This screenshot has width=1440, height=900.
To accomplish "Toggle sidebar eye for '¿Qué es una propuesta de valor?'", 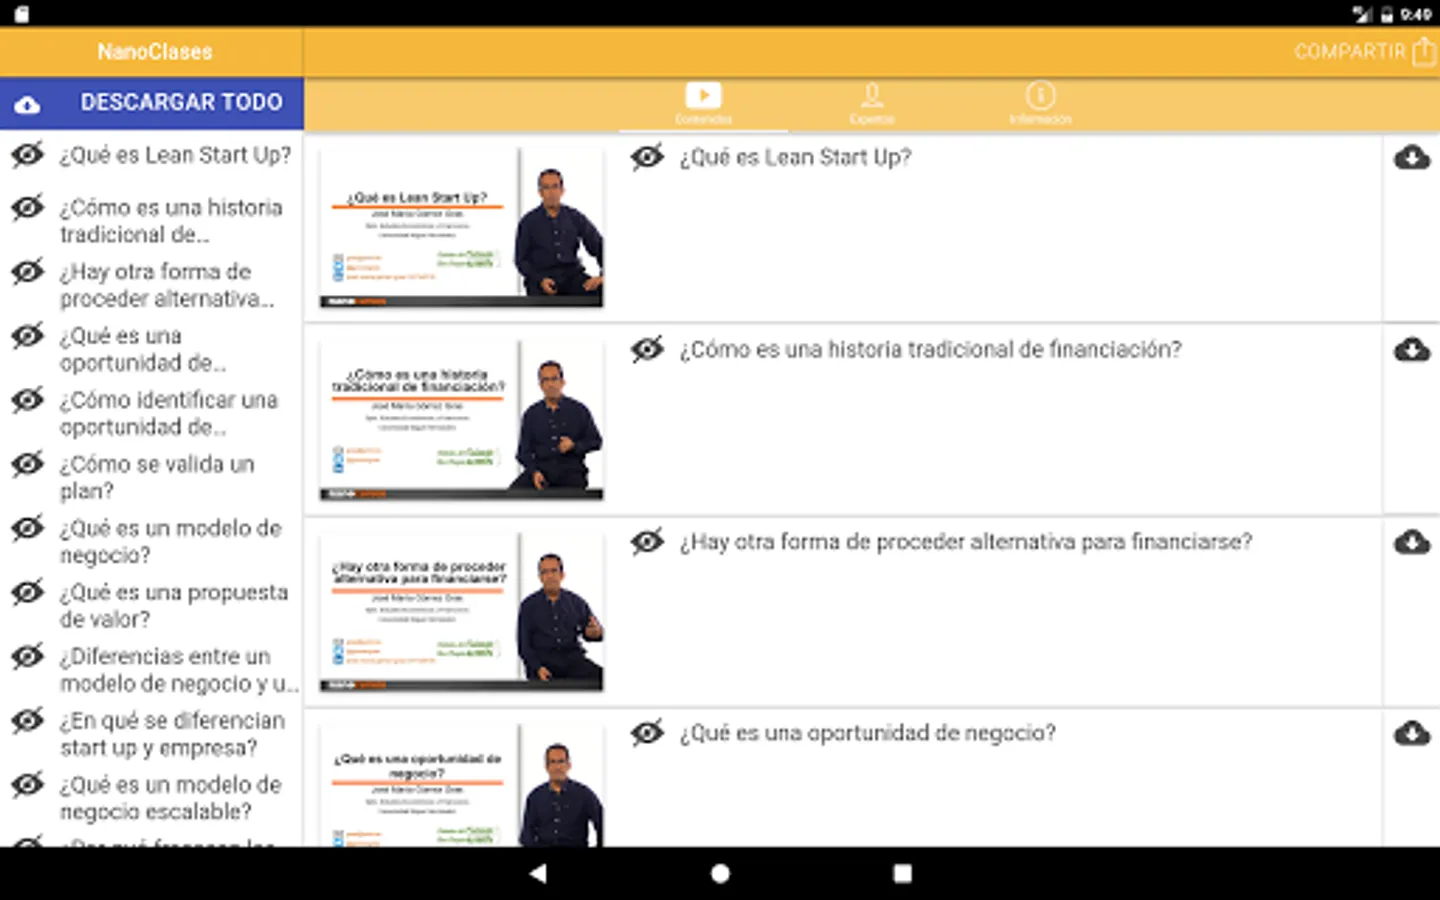I will tap(28, 591).
